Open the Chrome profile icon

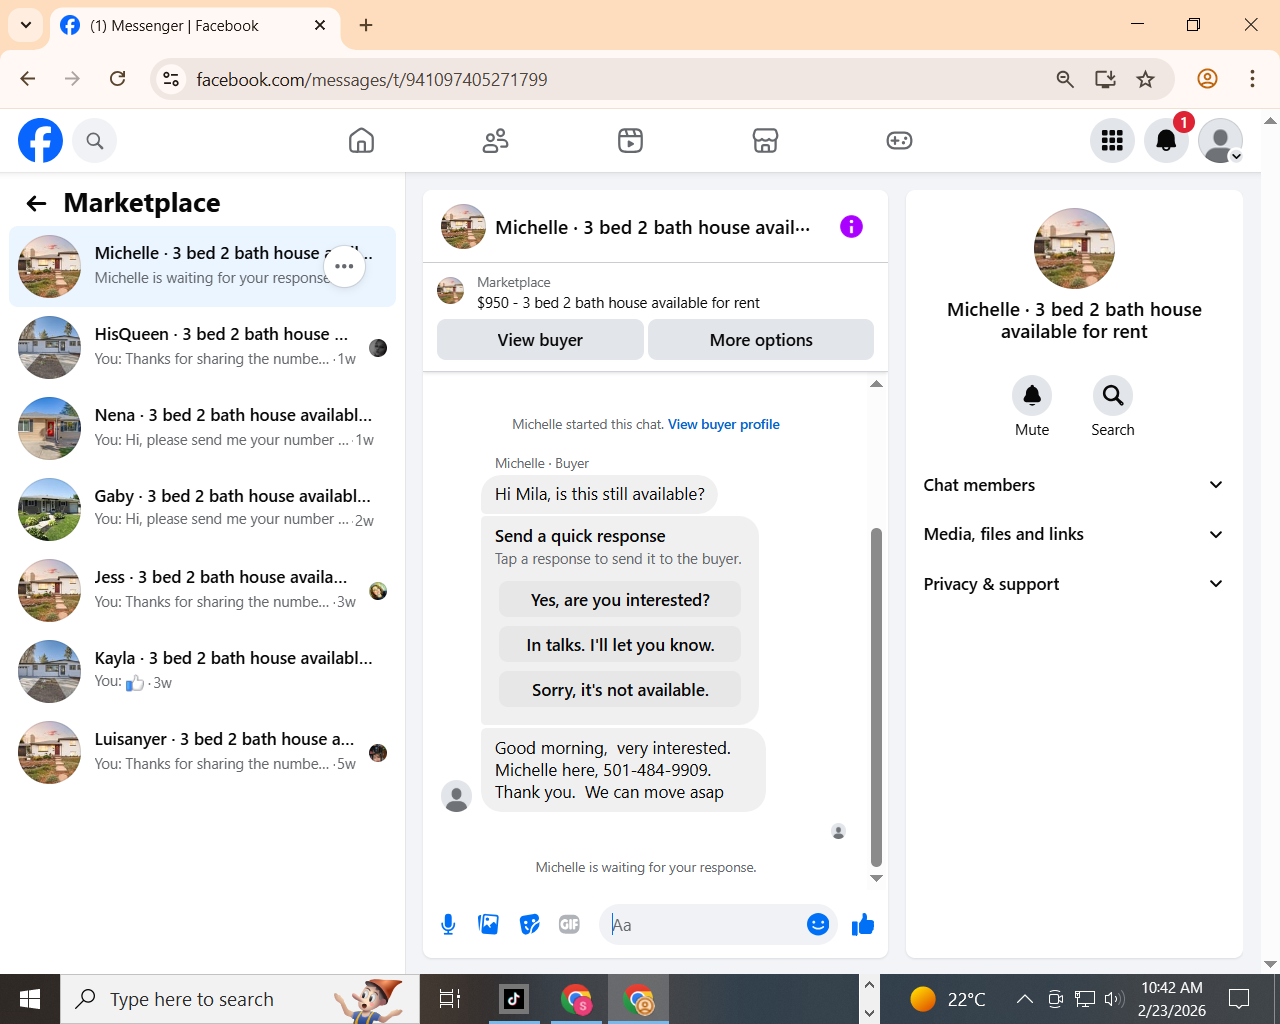point(1207,79)
